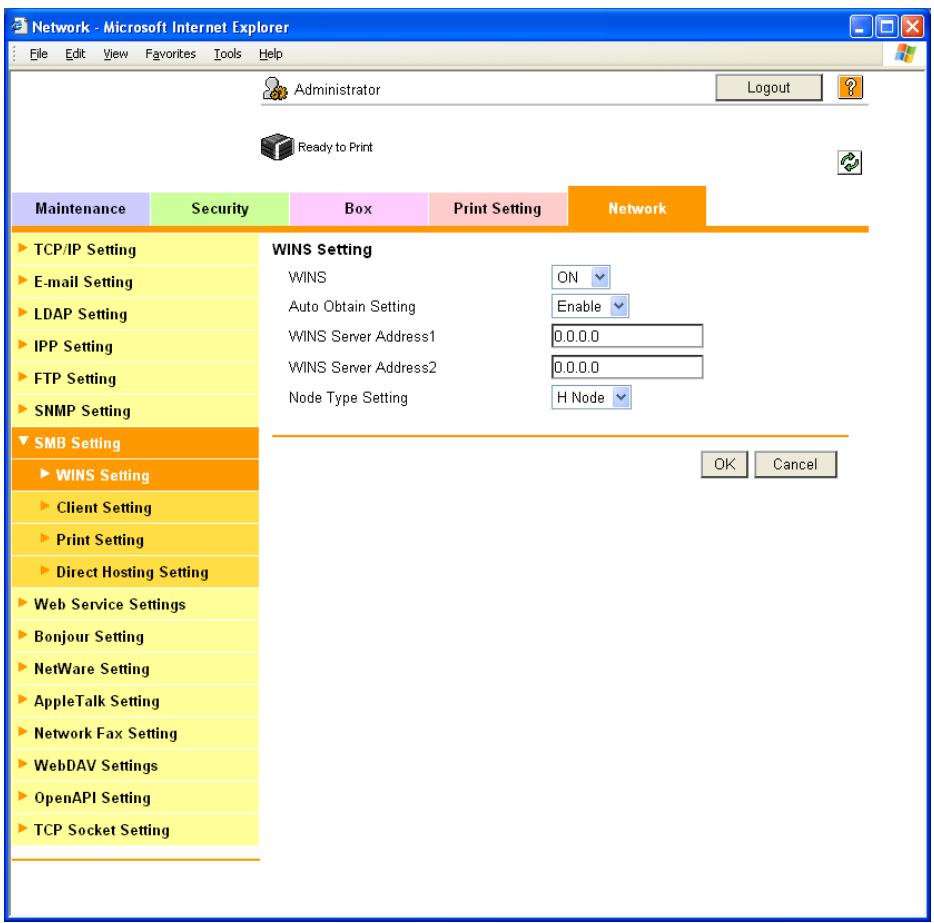The image size is (934, 923).
Task: Select WINS Setting submenu item
Action: coord(135,475)
